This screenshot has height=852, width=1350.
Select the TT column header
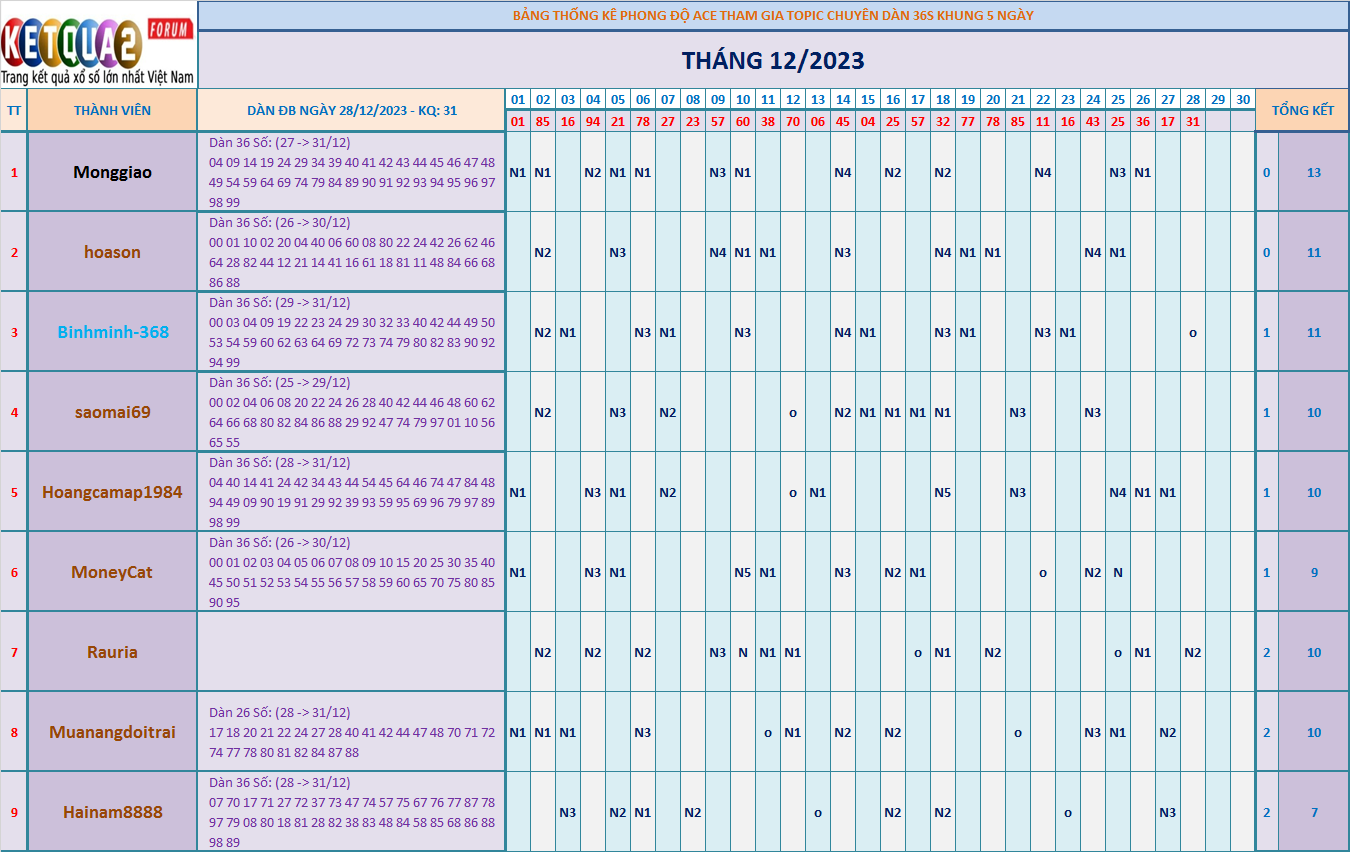(13, 110)
